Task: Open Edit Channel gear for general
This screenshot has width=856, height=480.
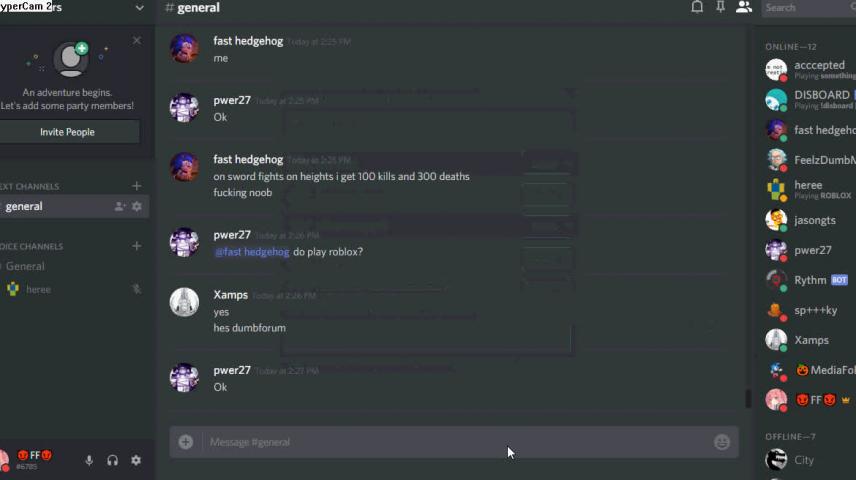Action: [136, 206]
